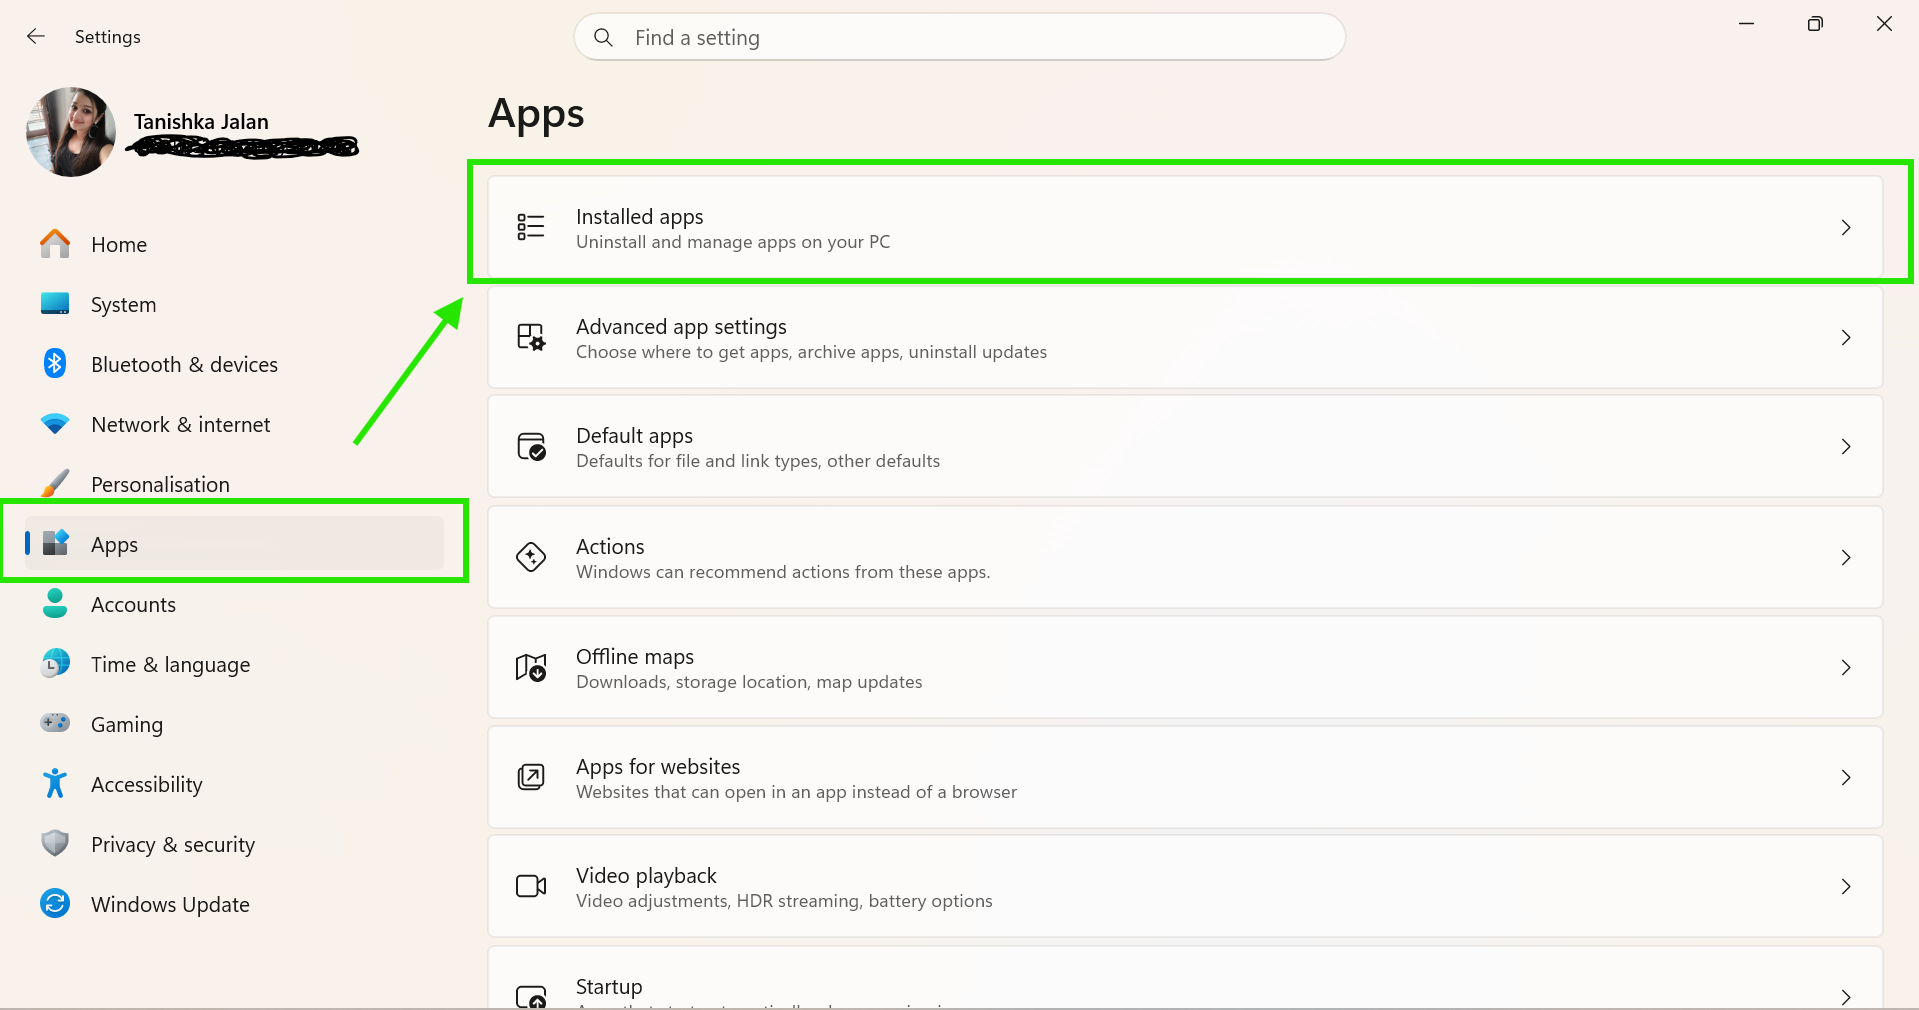The height and width of the screenshot is (1010, 1919).
Task: Click the Personalisation paintbrush icon
Action: coord(55,483)
